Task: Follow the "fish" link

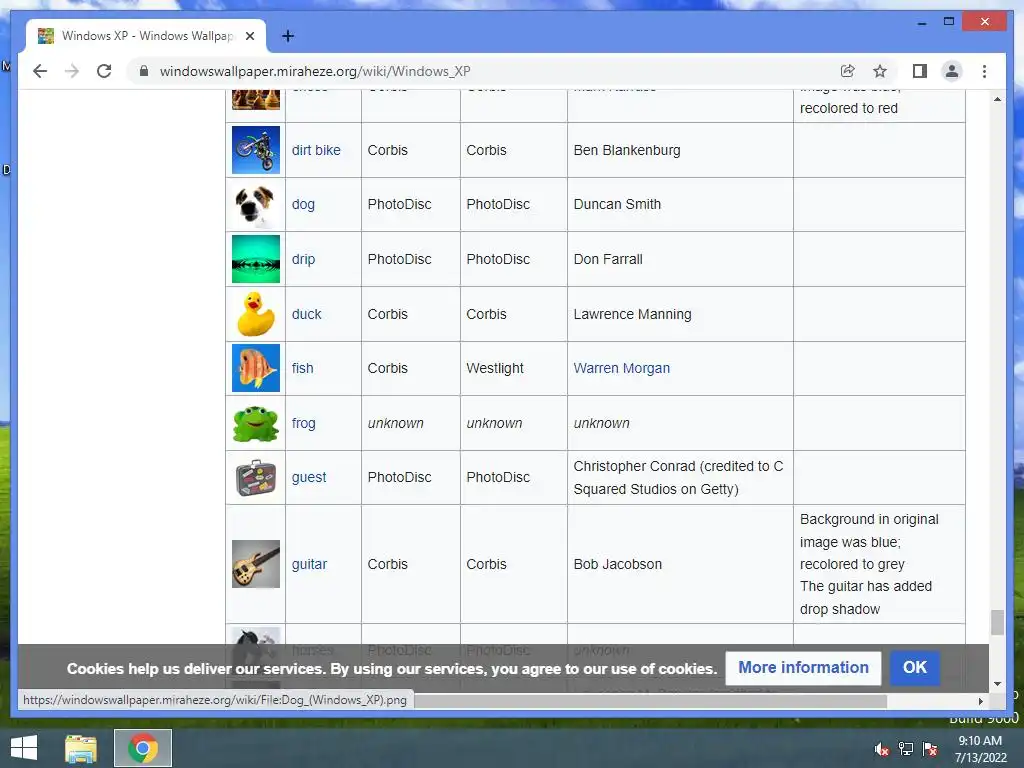Action: tap(302, 368)
